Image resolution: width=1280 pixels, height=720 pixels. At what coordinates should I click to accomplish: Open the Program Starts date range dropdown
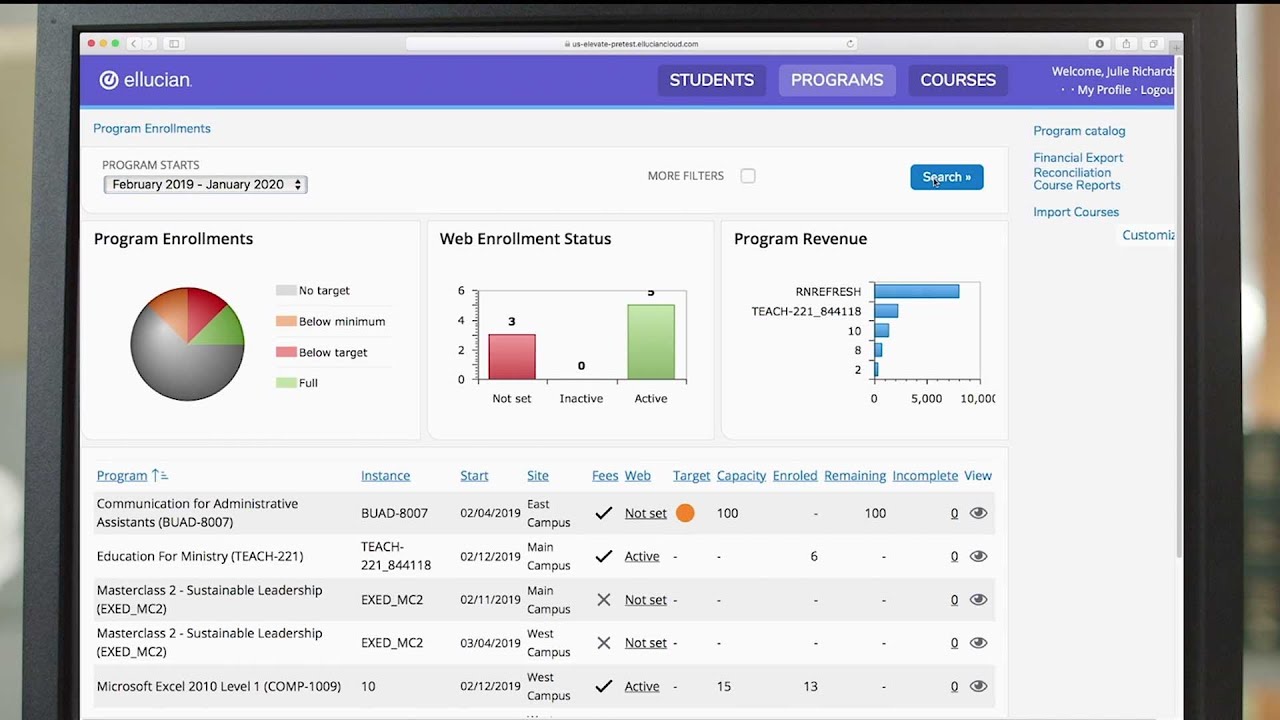pos(205,185)
